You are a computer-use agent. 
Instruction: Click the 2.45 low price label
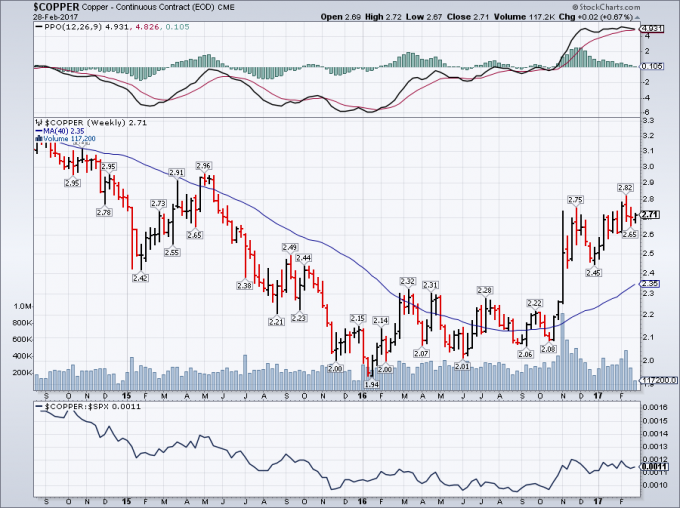tap(594, 273)
